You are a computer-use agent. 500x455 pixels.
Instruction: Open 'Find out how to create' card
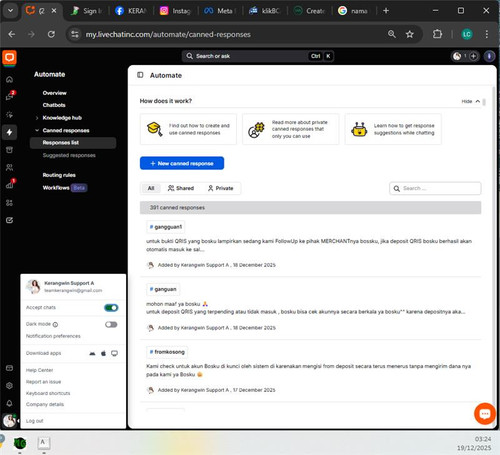pyautogui.click(x=188, y=129)
